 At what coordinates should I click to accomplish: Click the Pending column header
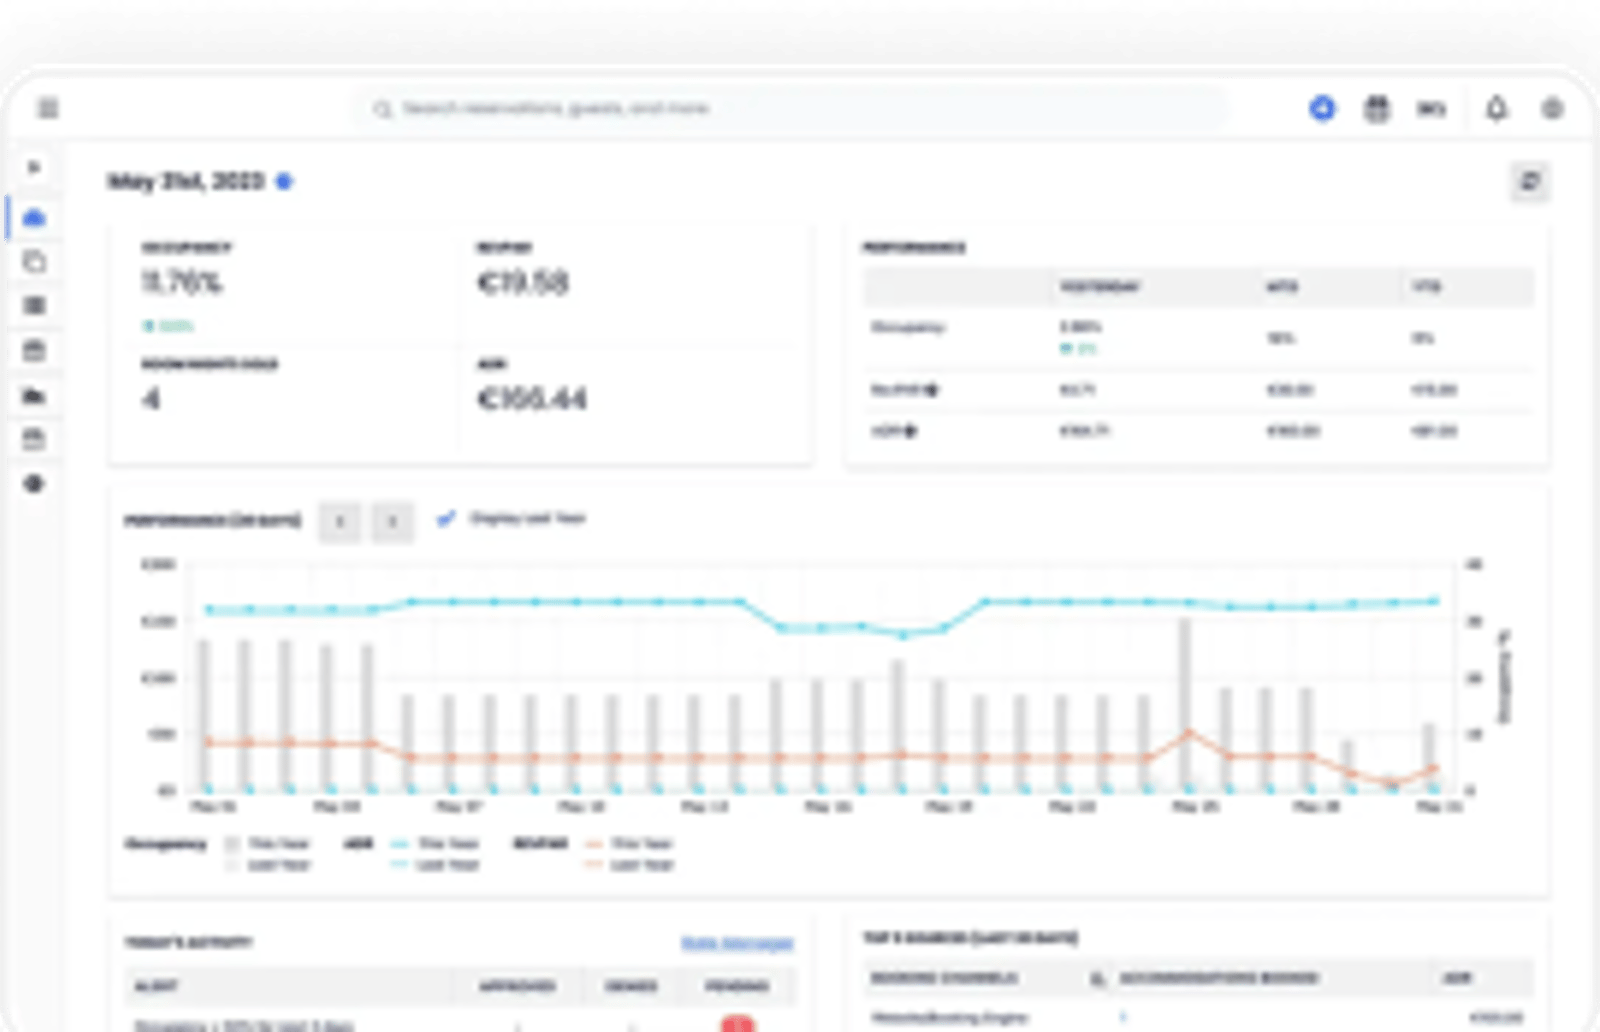(x=737, y=986)
